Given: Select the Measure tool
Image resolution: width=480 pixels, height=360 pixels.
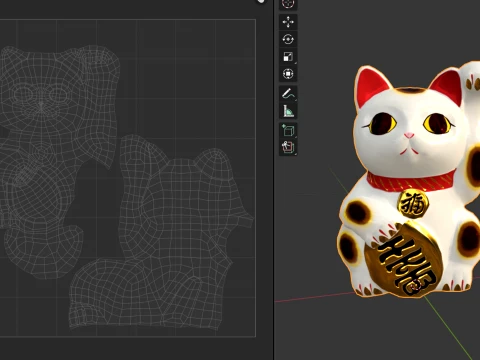Looking at the screenshot, I should [x=288, y=111].
